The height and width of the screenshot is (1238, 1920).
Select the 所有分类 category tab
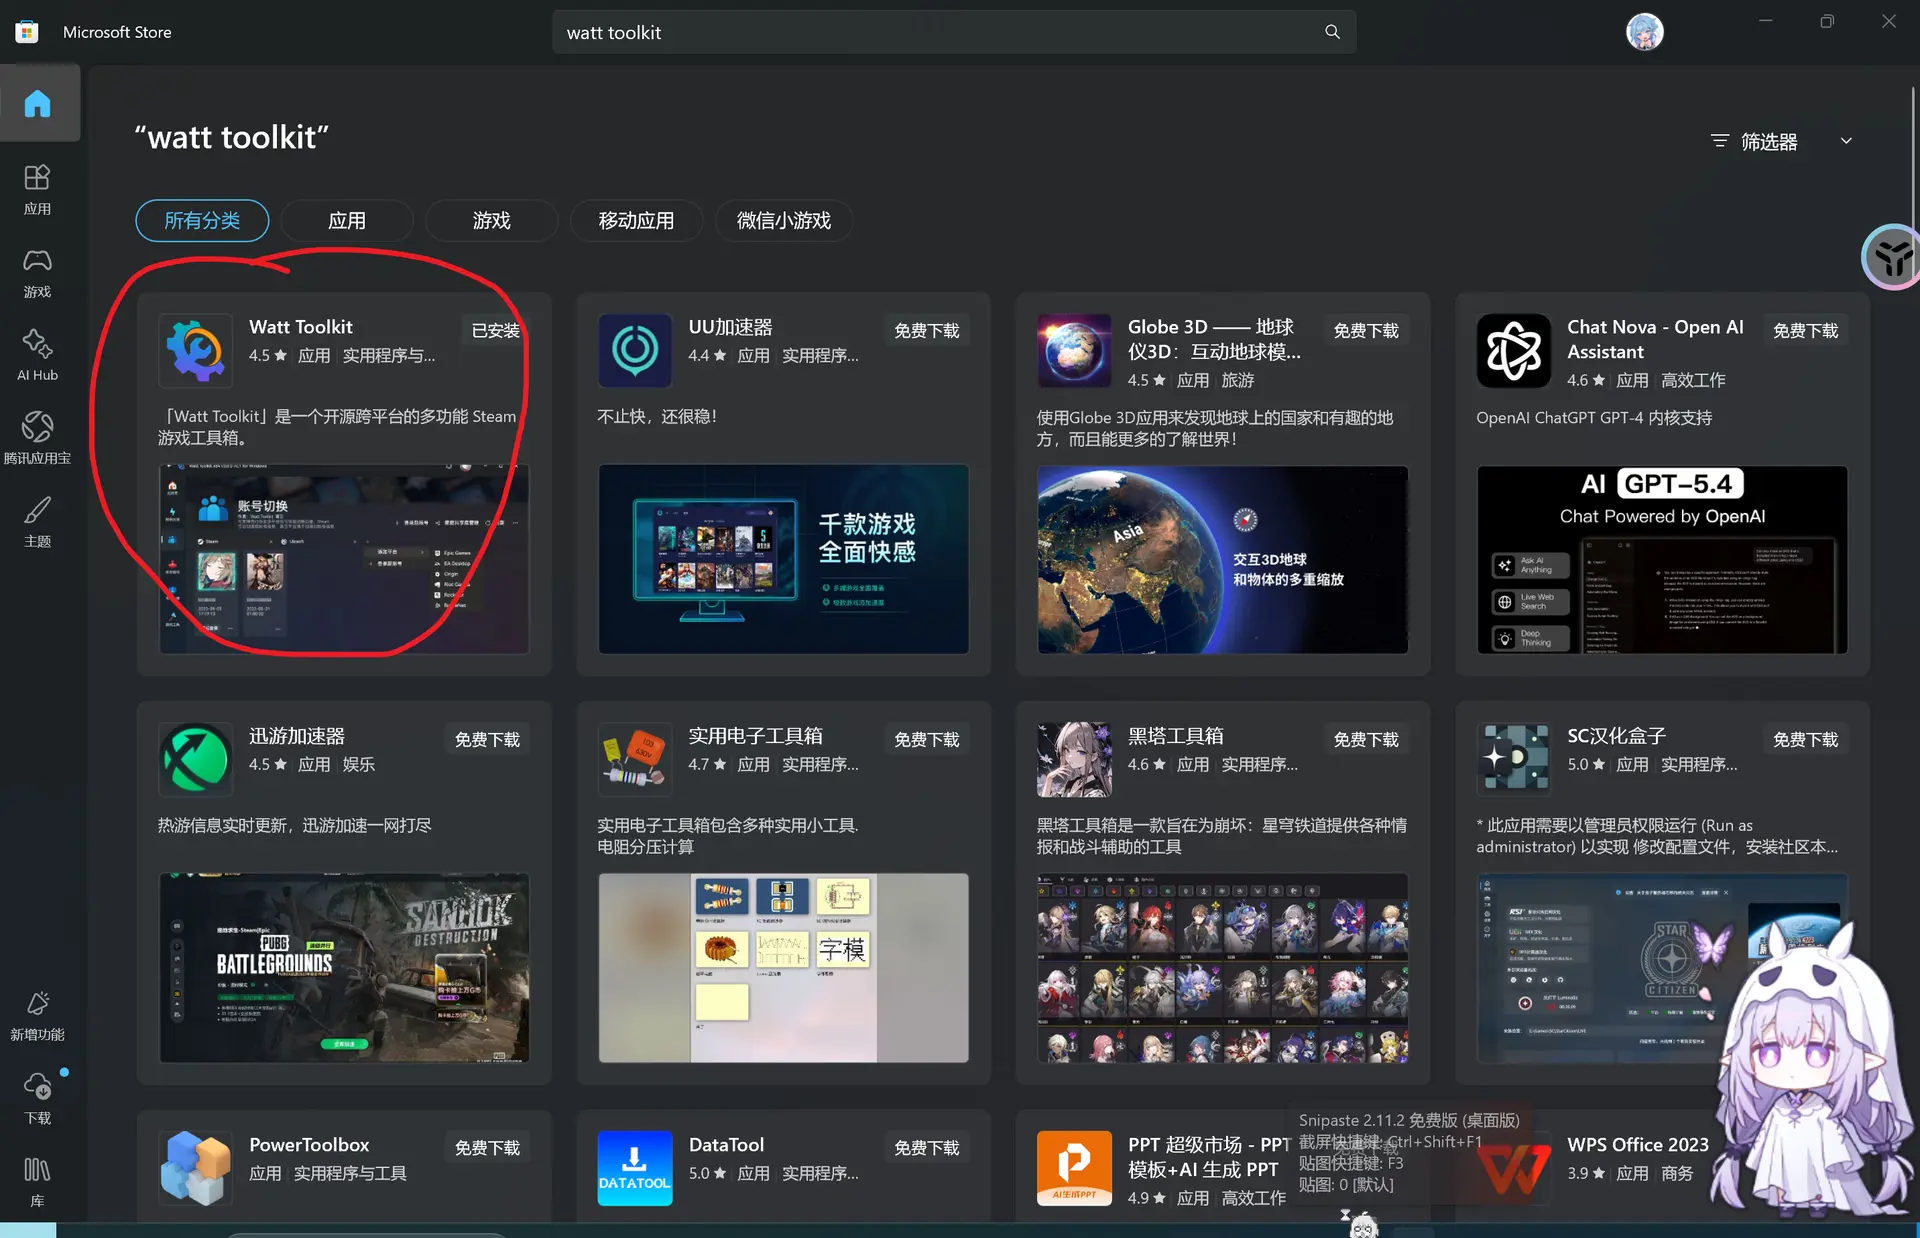202,221
